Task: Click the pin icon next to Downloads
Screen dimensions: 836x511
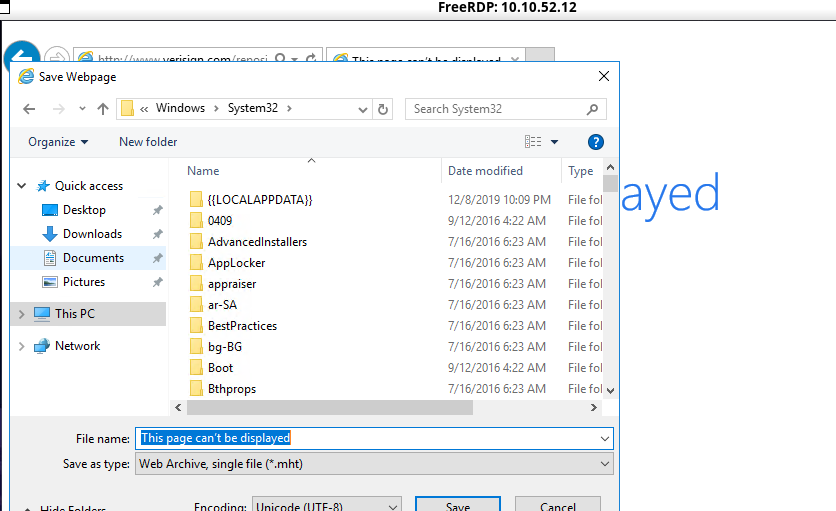Action: coord(157,234)
